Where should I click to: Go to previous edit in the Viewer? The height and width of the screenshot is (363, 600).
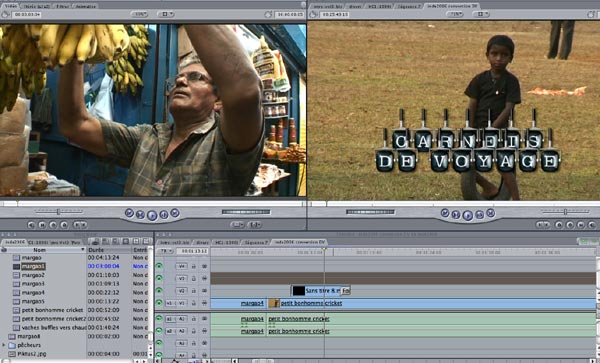coord(129,213)
